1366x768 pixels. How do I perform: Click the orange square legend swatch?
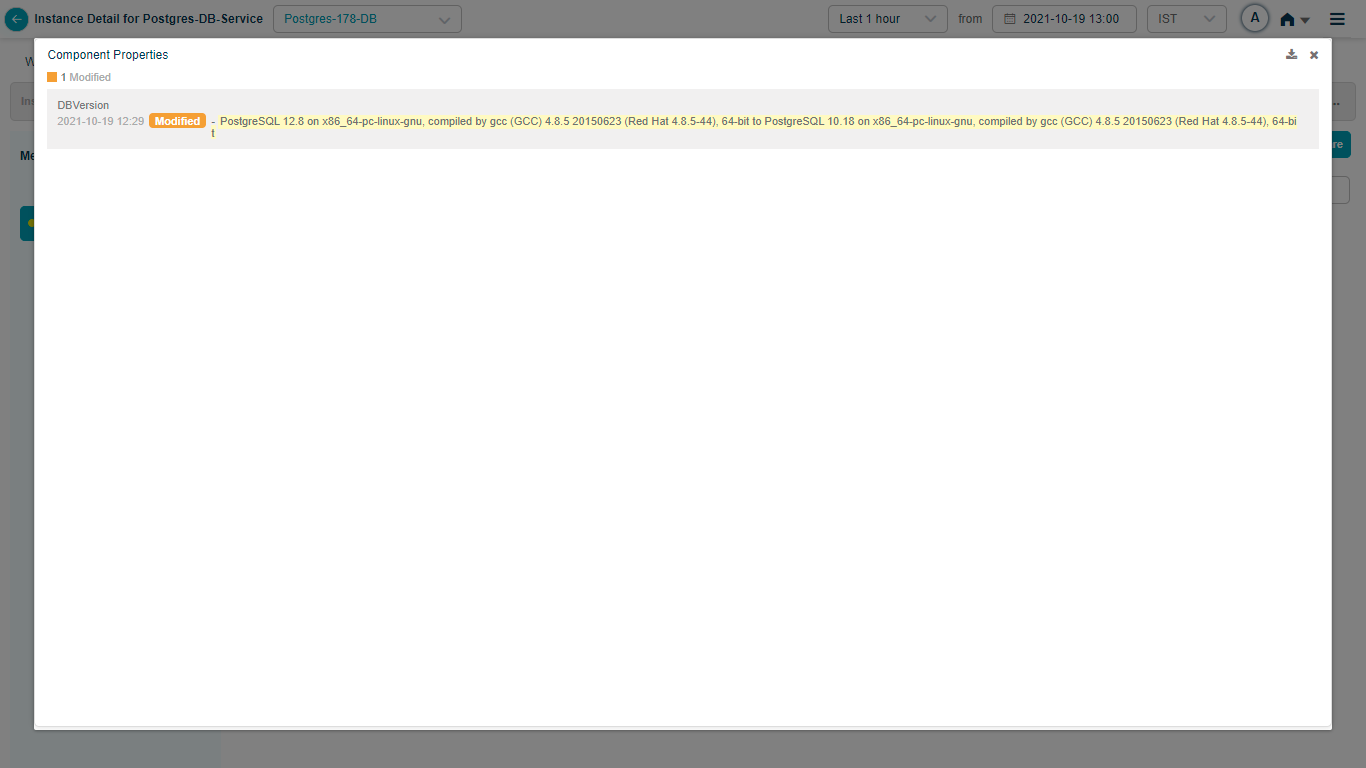(x=52, y=77)
